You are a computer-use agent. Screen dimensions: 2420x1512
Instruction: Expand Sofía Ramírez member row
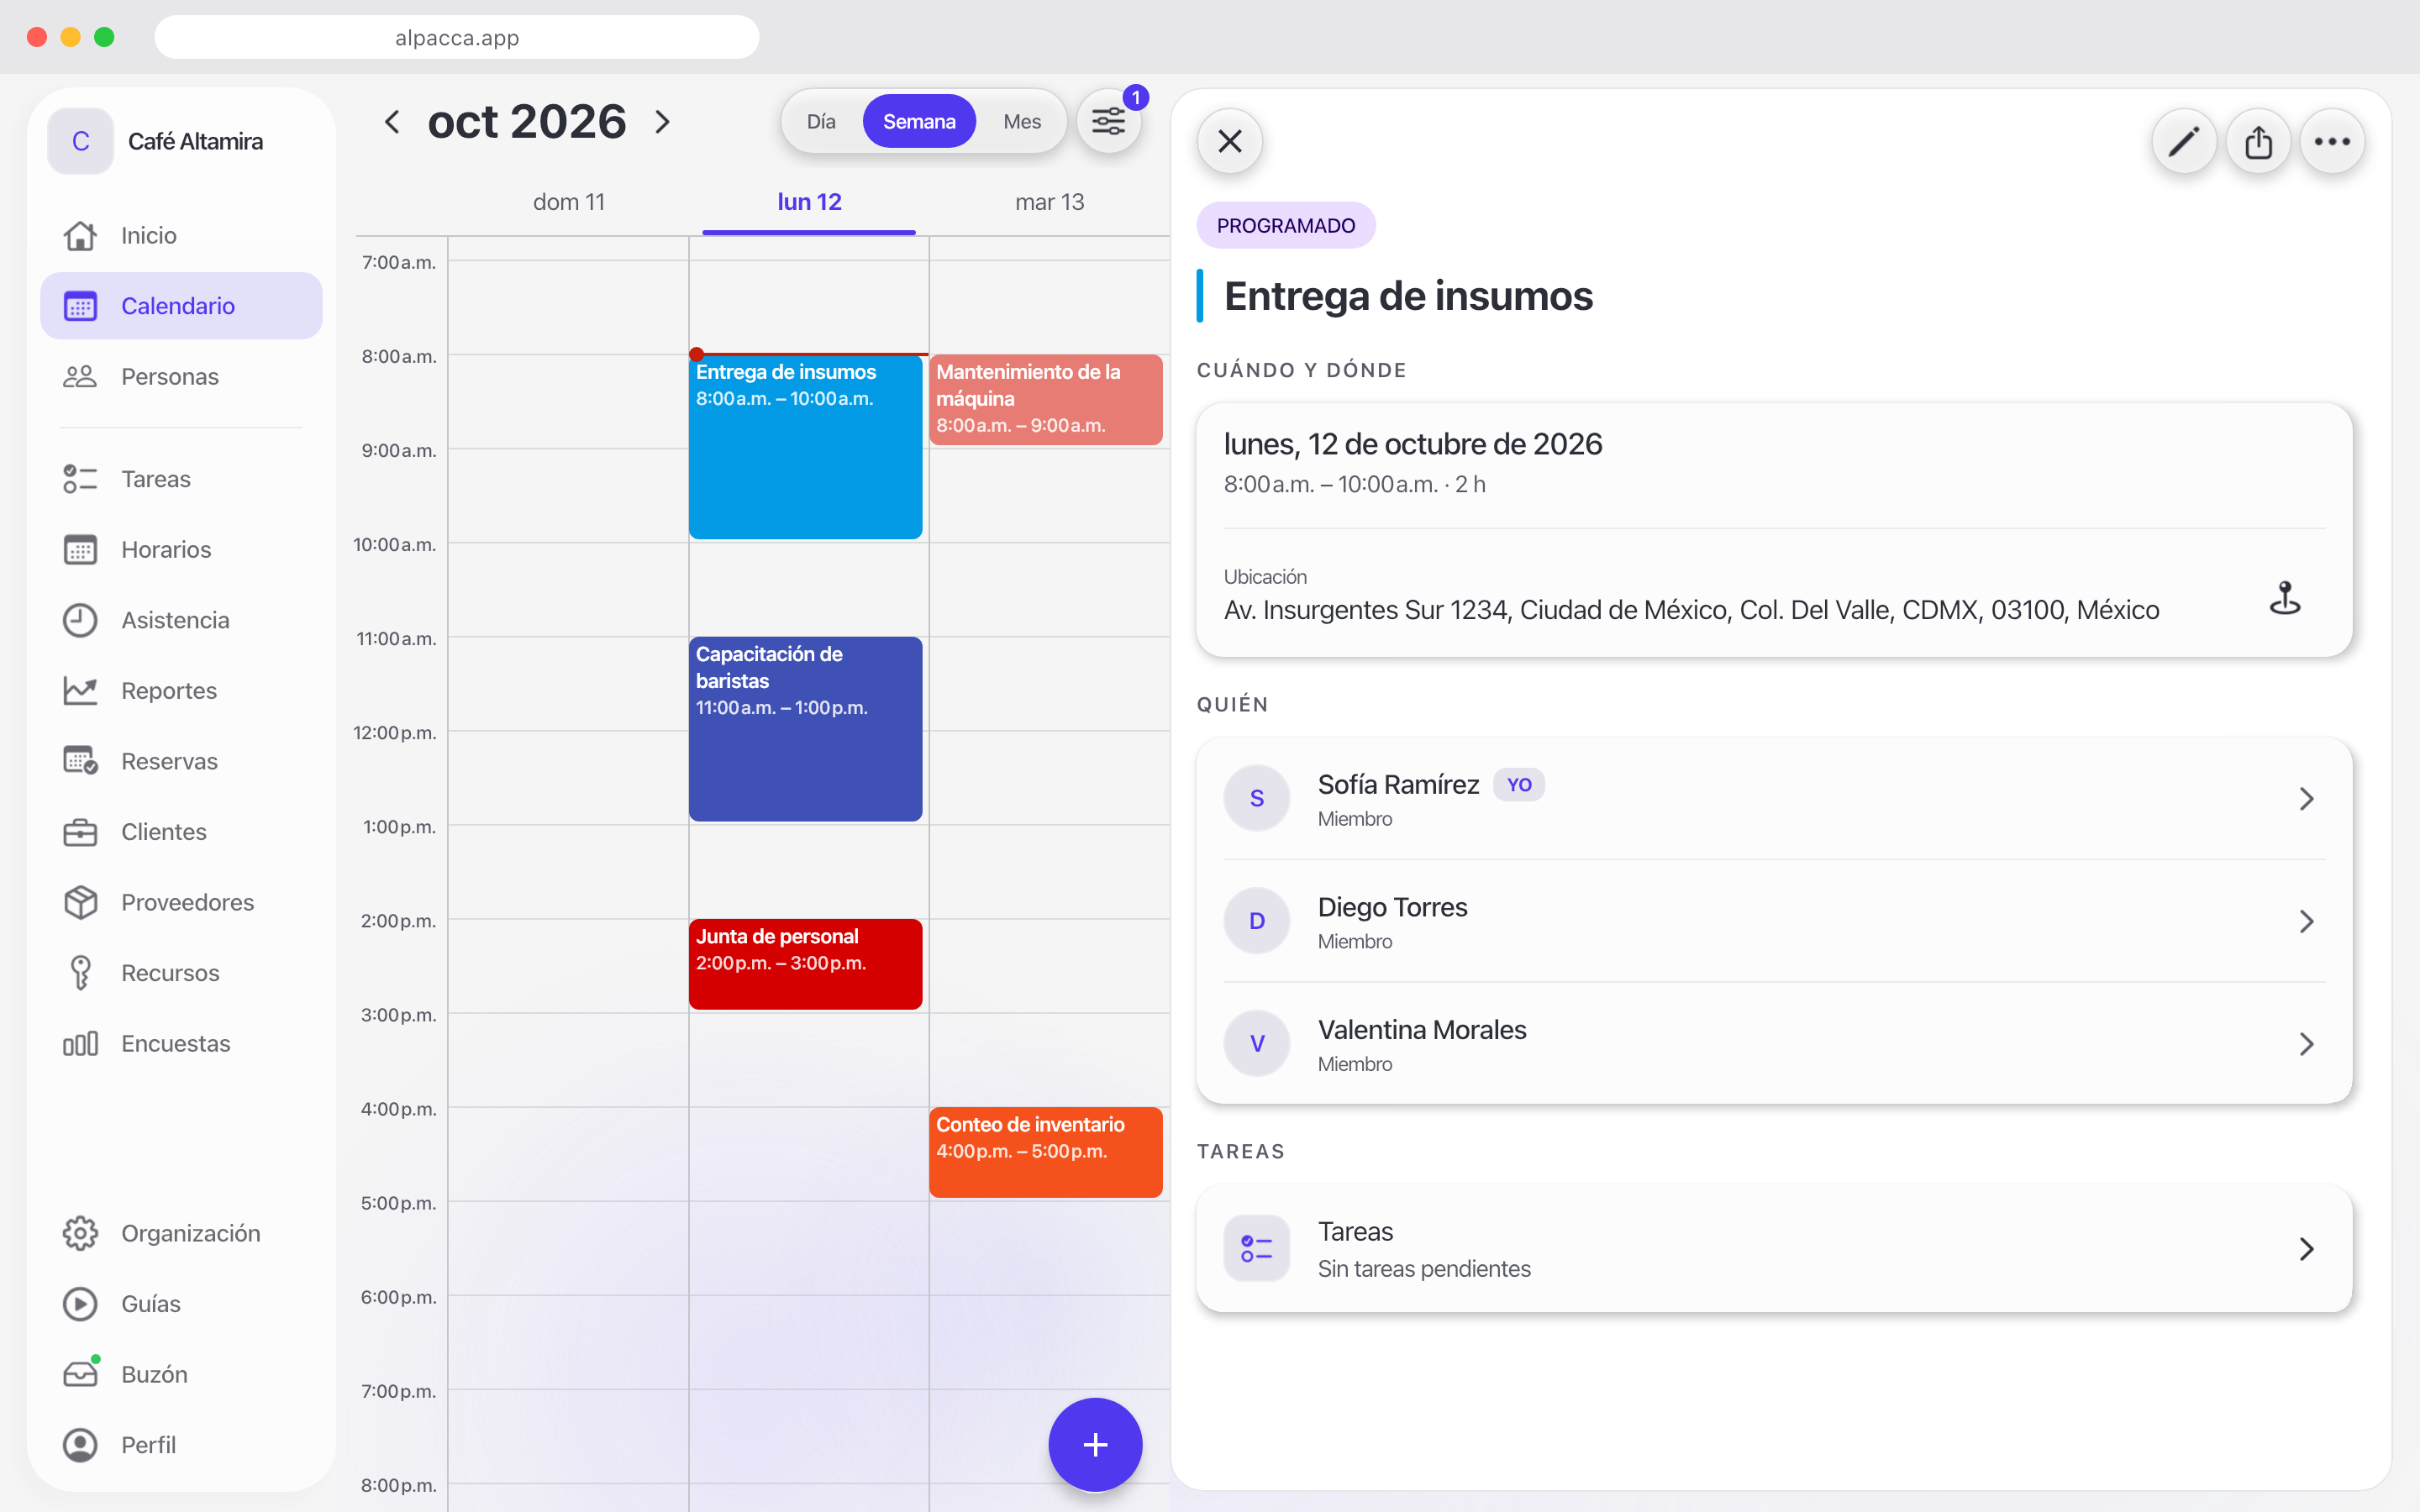point(1774,798)
